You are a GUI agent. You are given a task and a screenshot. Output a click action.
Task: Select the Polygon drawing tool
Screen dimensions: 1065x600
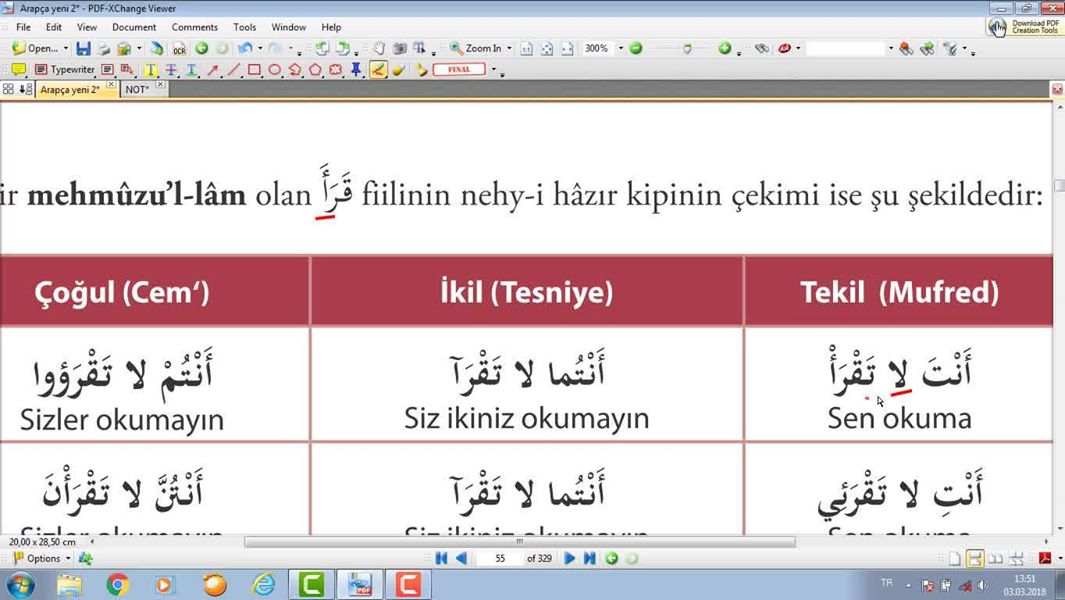[x=315, y=69]
